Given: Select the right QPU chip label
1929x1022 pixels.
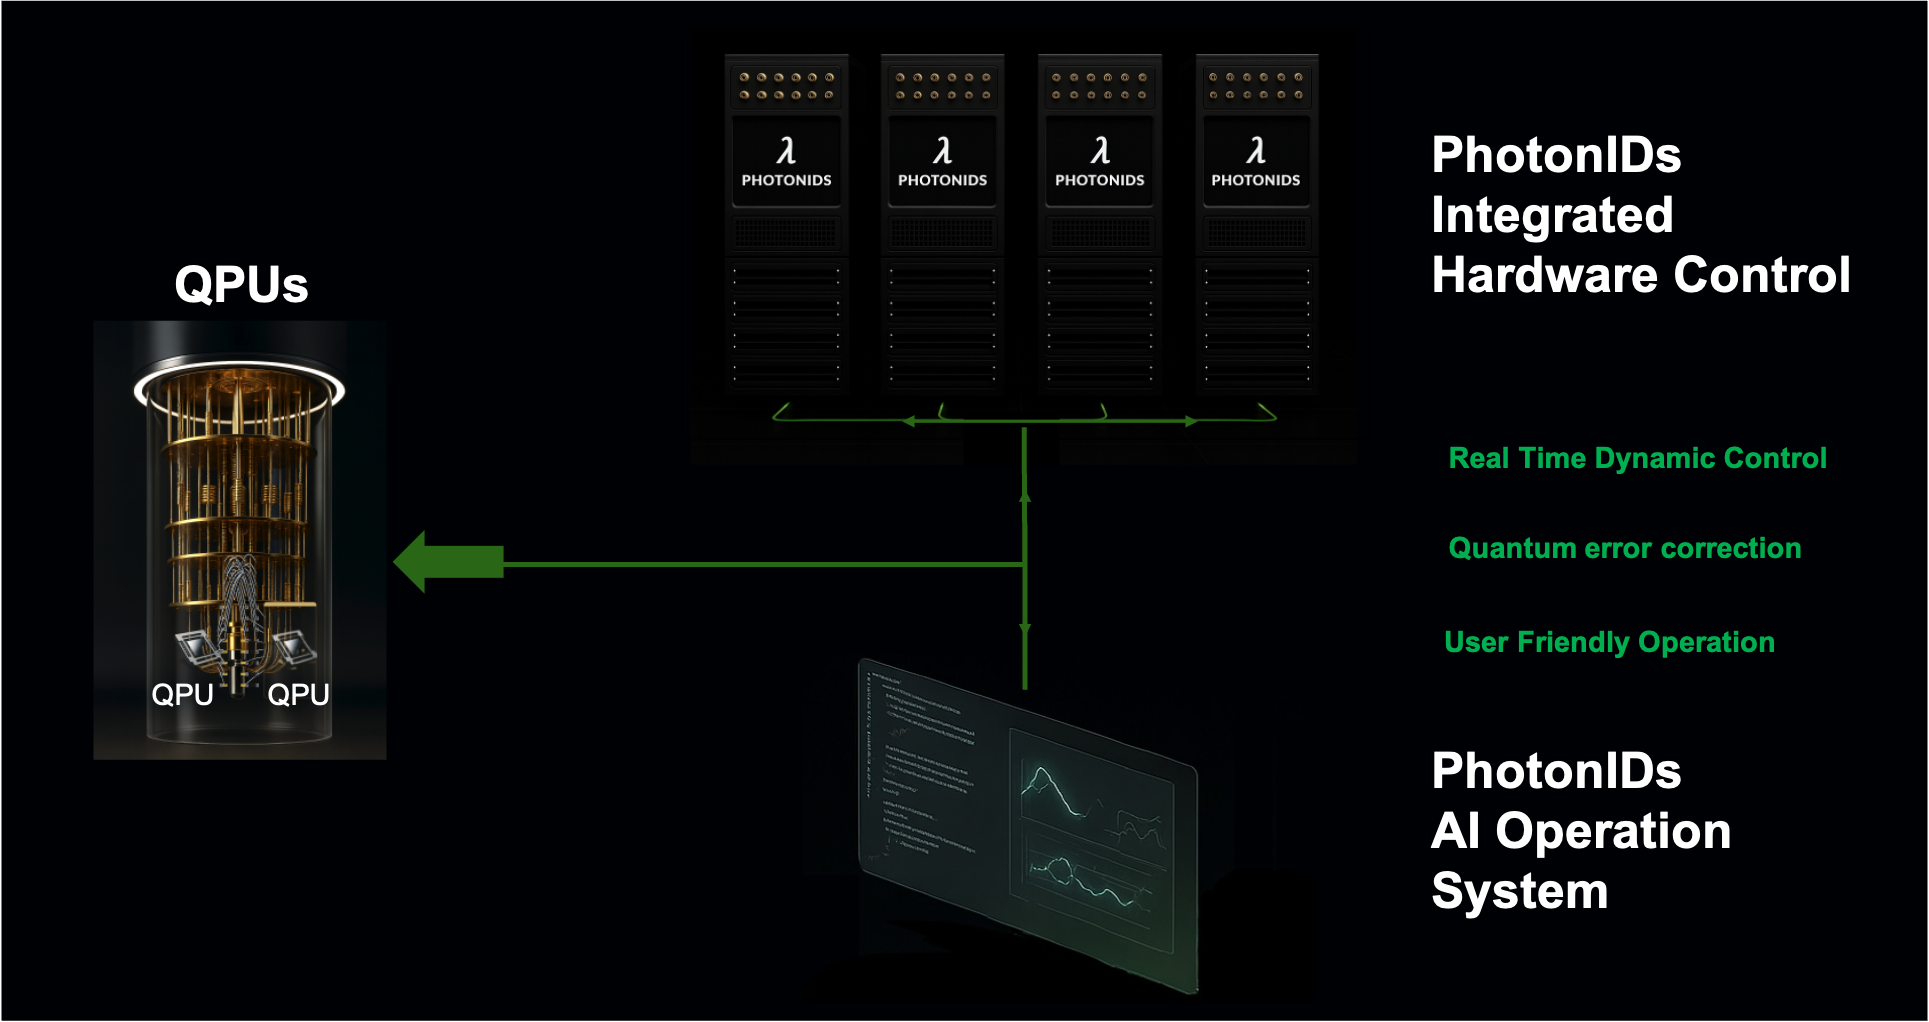Looking at the screenshot, I should coord(298,694).
